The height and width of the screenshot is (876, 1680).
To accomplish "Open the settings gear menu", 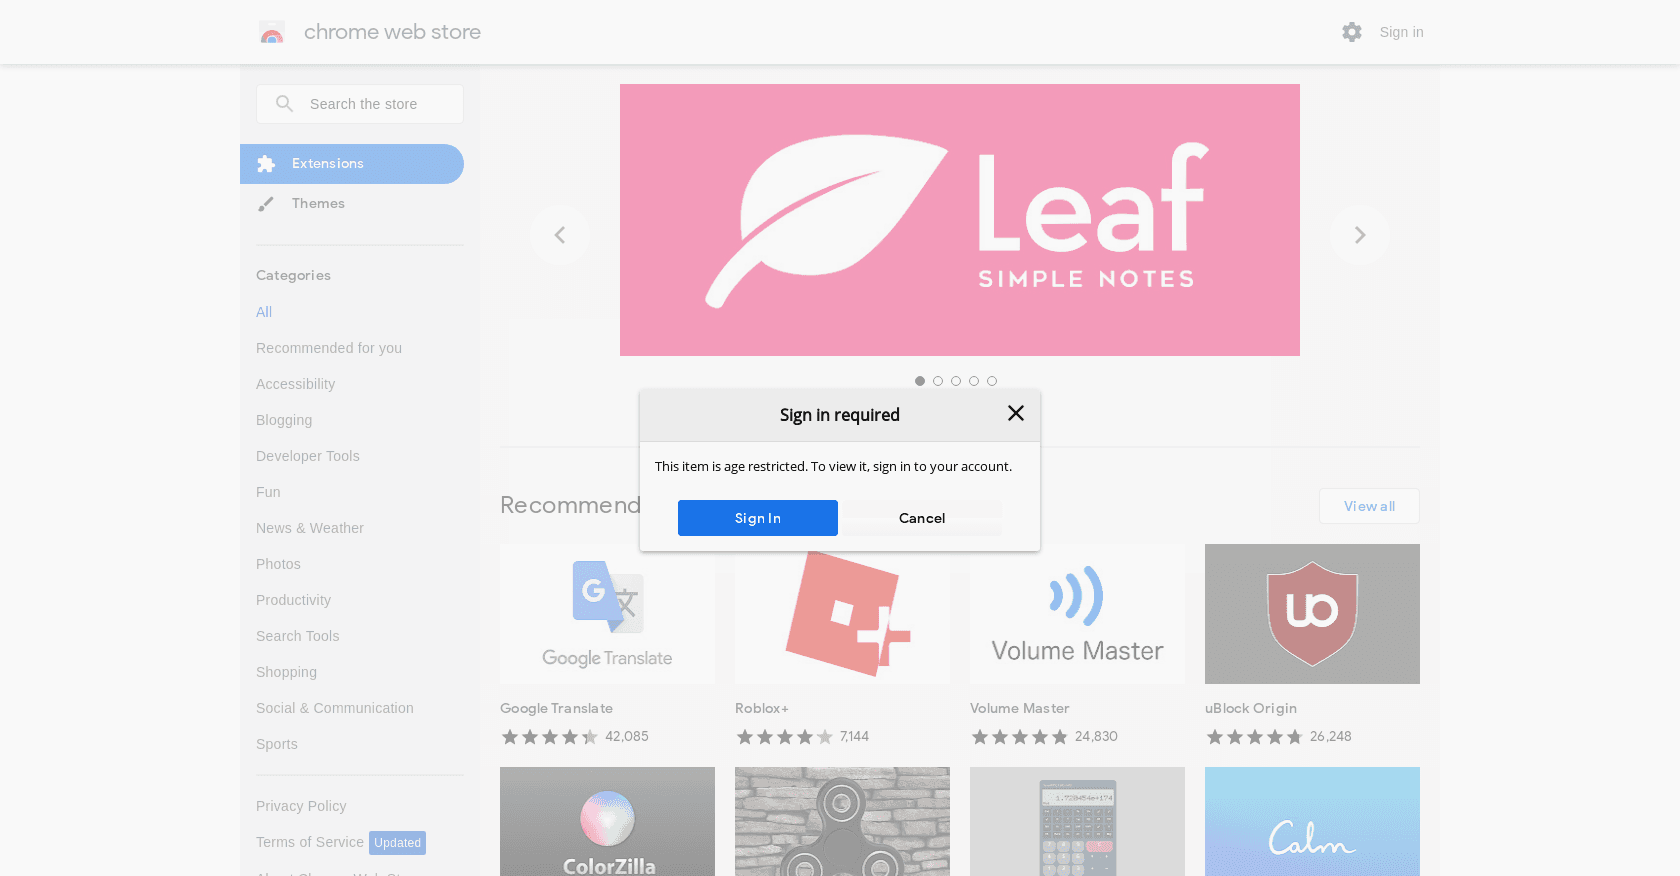I will tap(1352, 32).
